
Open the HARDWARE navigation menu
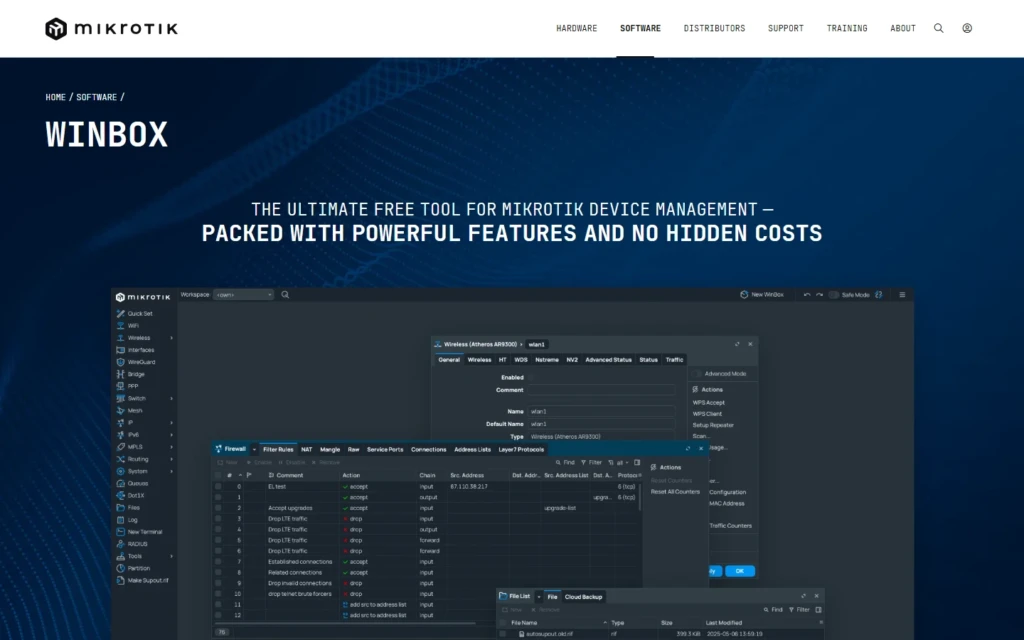pos(577,28)
